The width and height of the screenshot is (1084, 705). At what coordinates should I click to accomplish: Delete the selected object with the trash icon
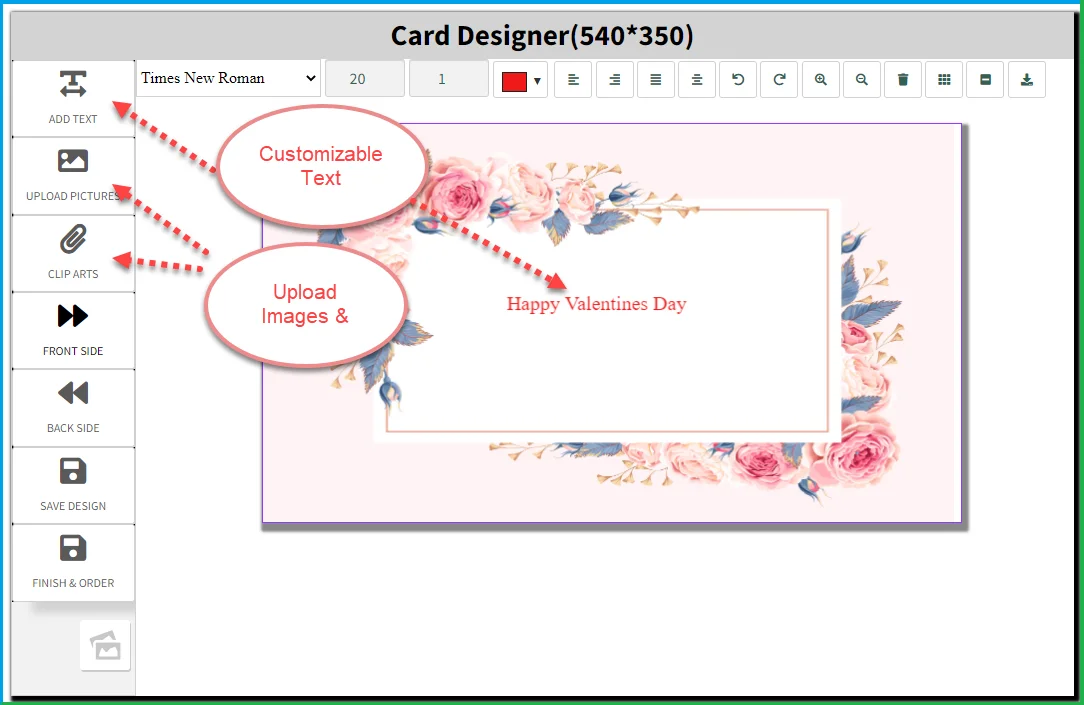pyautogui.click(x=903, y=79)
